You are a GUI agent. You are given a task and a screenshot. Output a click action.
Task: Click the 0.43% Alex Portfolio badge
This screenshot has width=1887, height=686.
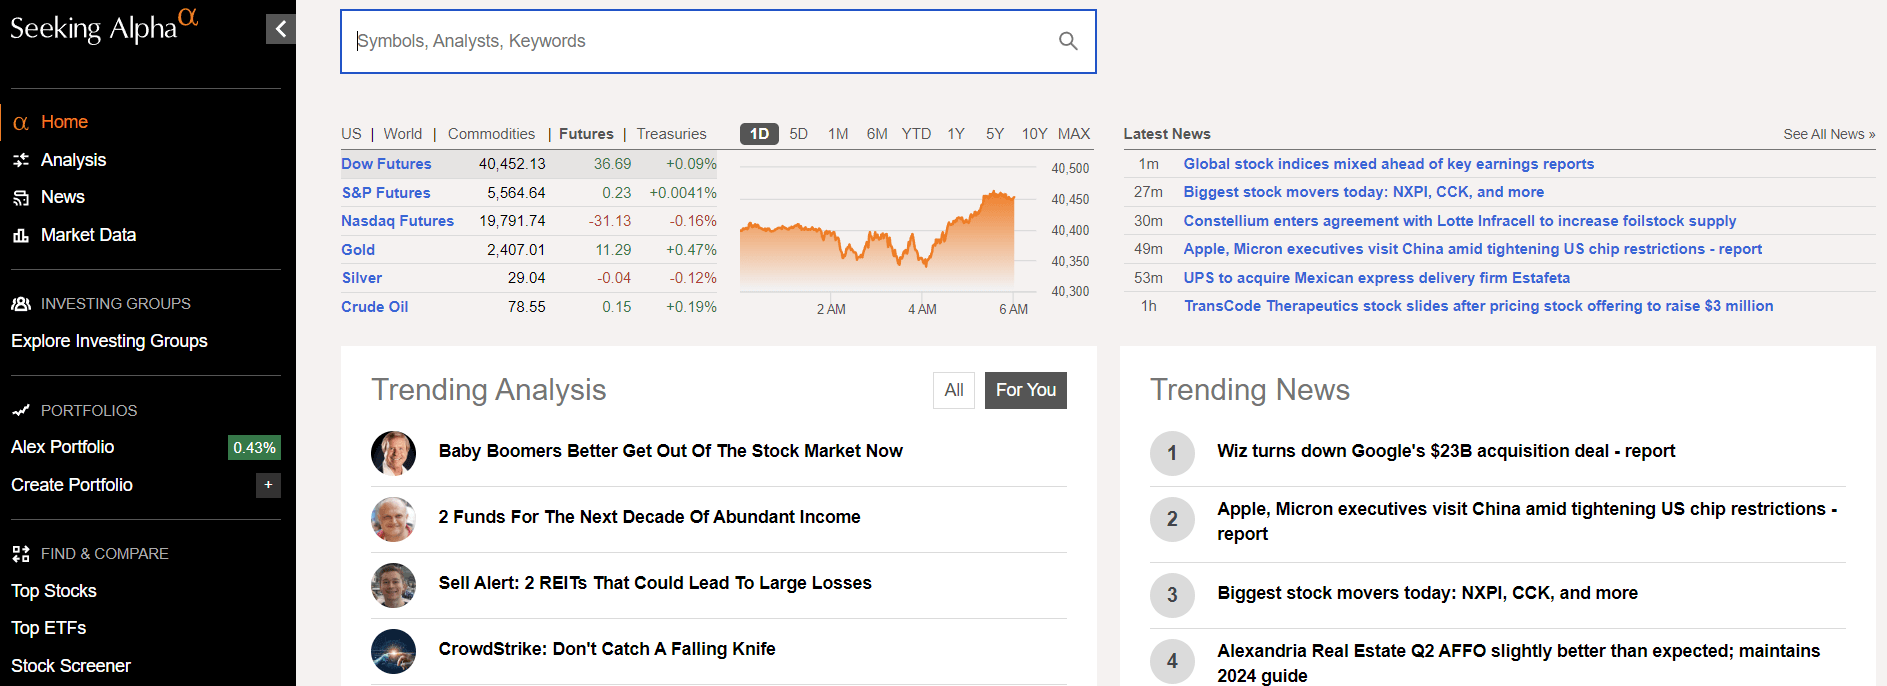coord(254,448)
